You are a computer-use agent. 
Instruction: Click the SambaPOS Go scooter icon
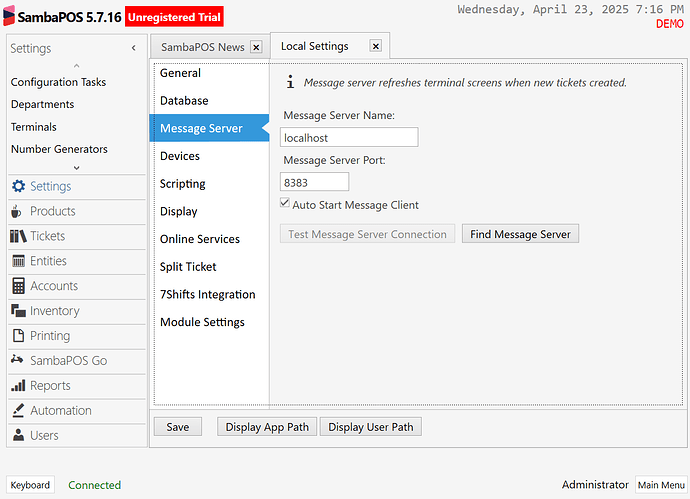pos(17,360)
